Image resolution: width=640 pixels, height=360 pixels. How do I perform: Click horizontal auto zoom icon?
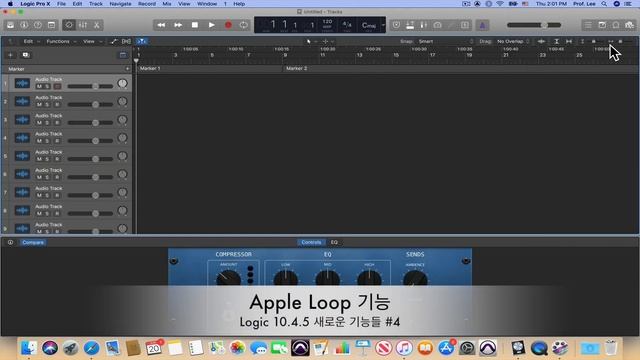(x=569, y=42)
